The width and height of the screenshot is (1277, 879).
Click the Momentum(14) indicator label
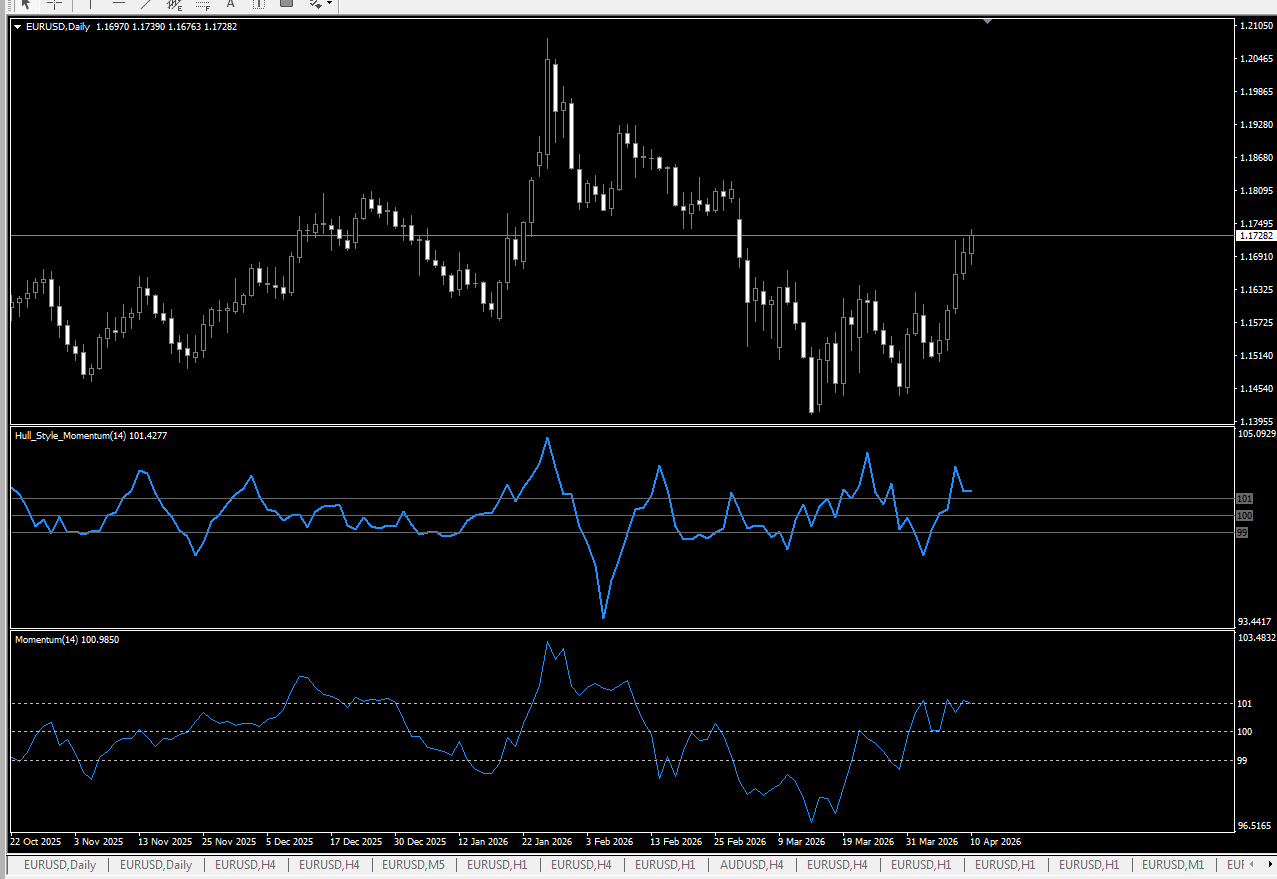(x=46, y=639)
